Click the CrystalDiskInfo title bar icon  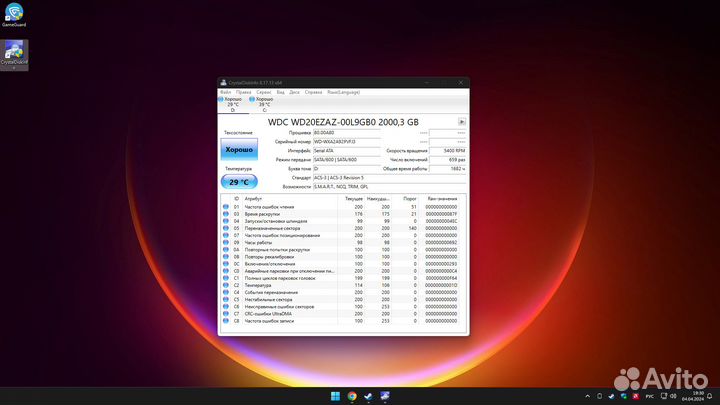click(x=223, y=83)
